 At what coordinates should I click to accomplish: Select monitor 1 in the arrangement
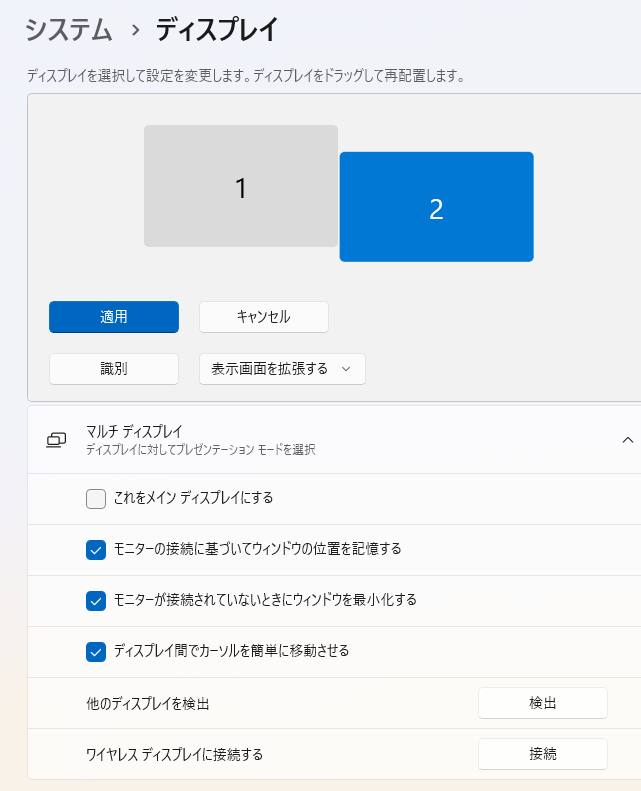coord(240,186)
